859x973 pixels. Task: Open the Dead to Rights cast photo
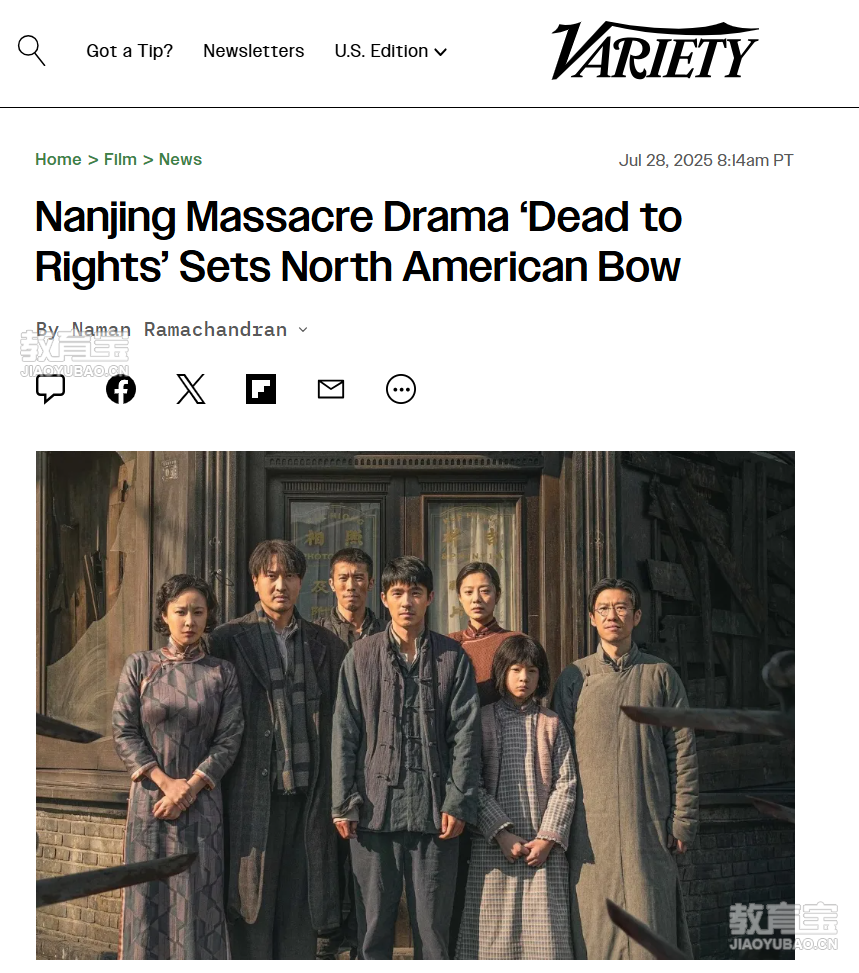click(x=415, y=706)
